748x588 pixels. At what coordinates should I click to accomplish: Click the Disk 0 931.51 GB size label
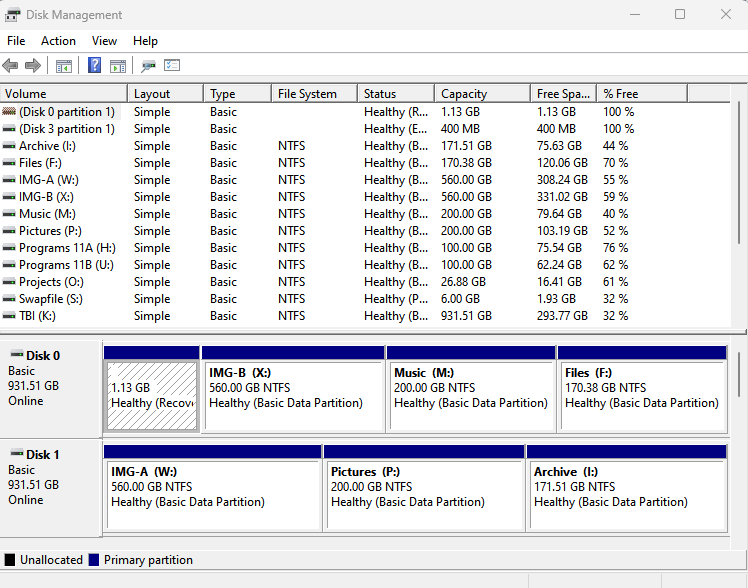click(x=33, y=386)
